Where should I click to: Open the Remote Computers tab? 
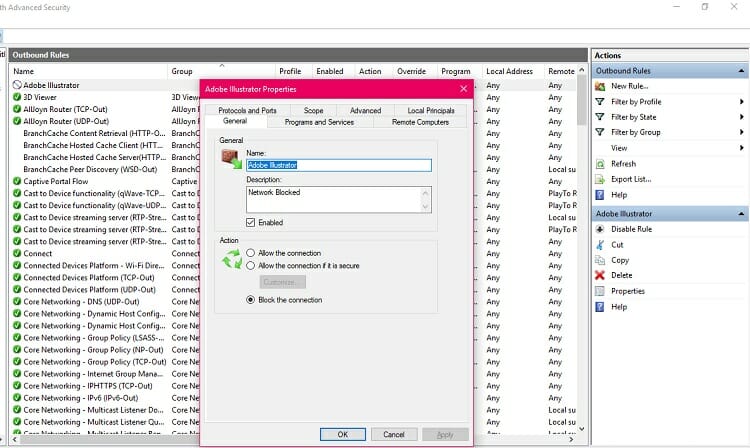(x=420, y=122)
